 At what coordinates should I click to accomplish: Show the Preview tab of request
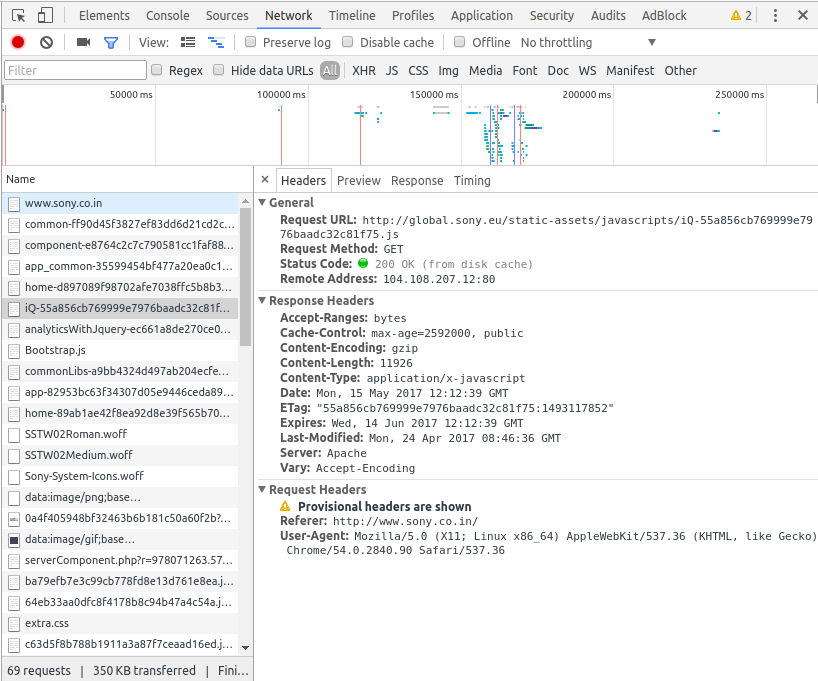coord(359,181)
